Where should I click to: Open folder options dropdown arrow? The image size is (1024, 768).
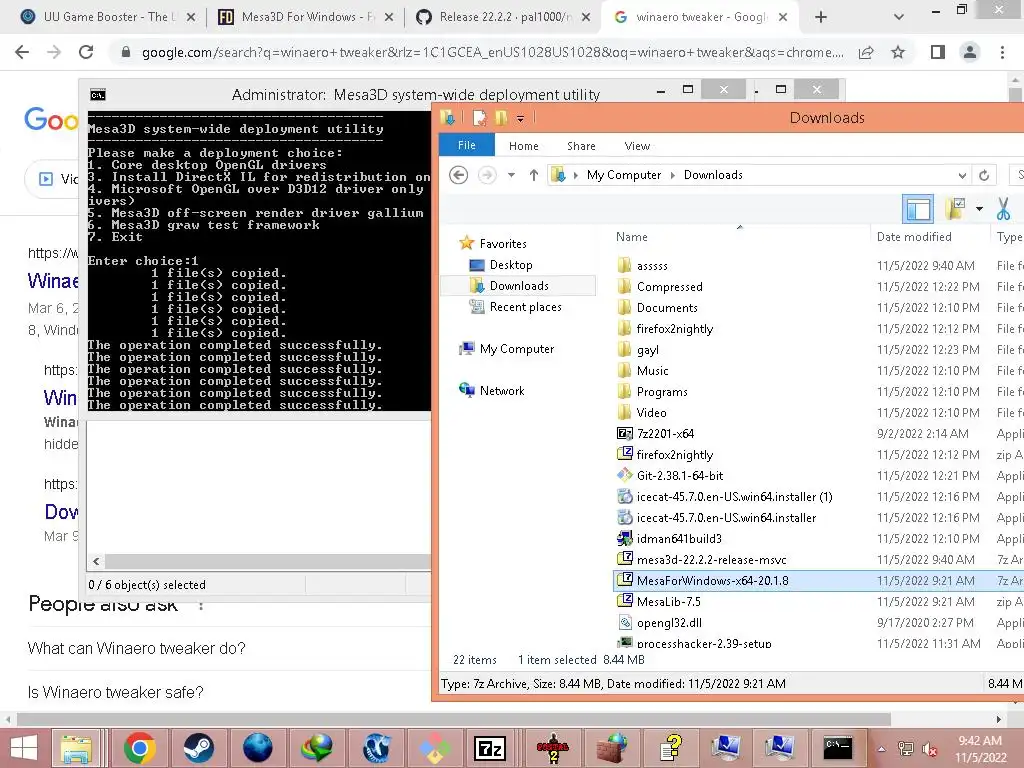(979, 209)
